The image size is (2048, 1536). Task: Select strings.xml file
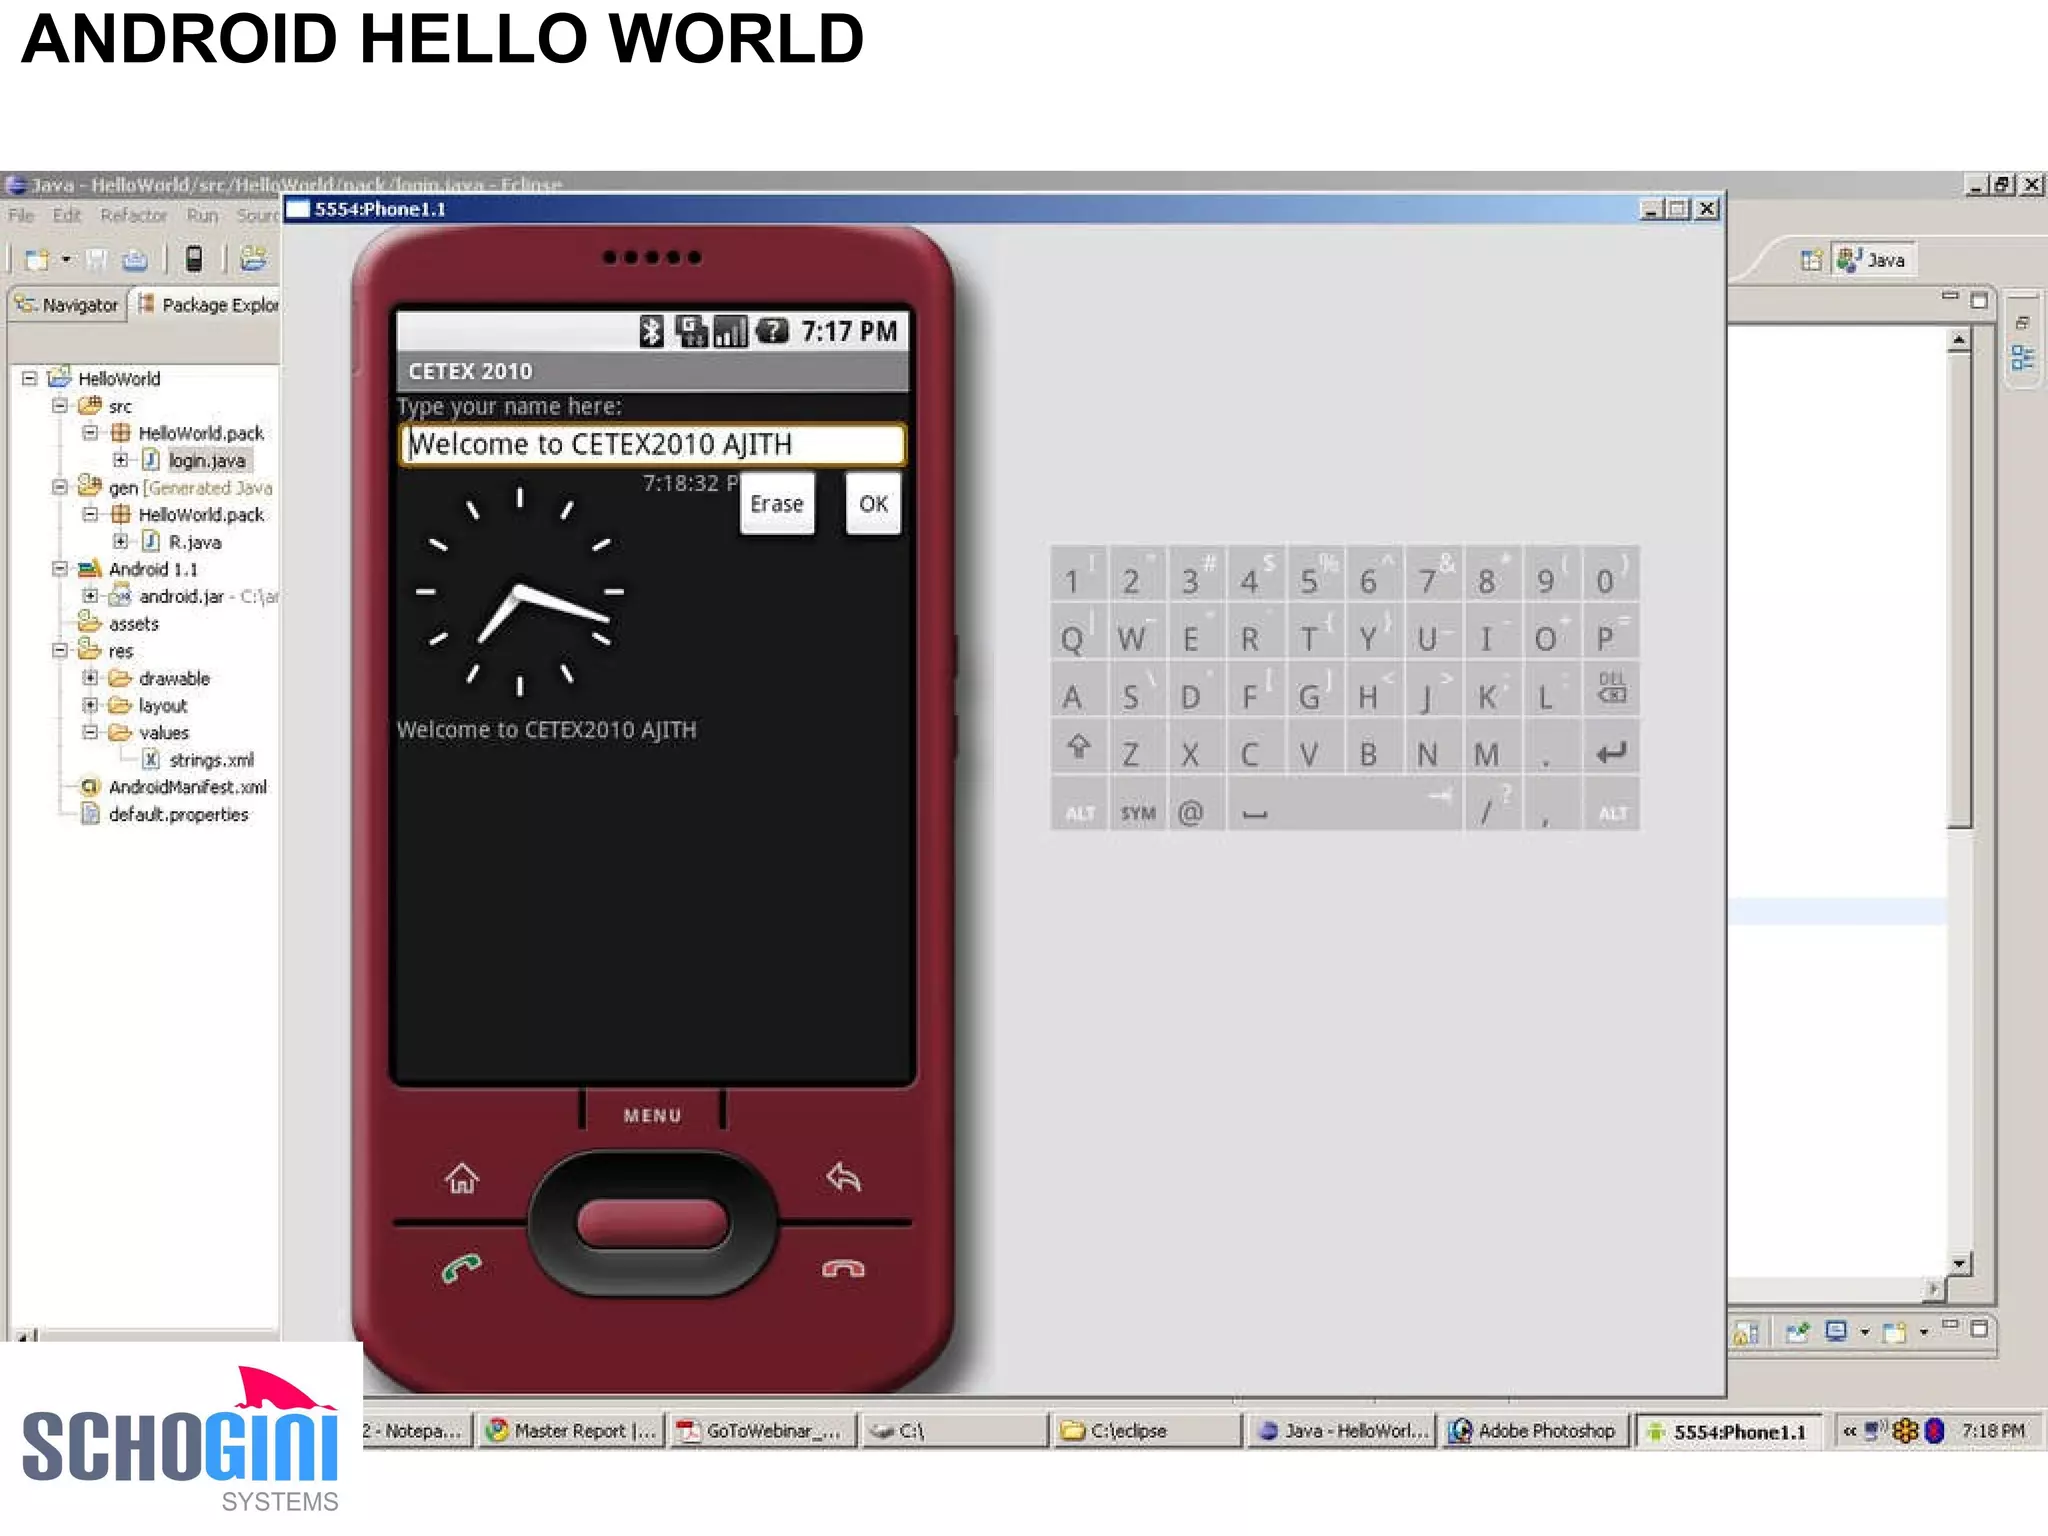211,760
